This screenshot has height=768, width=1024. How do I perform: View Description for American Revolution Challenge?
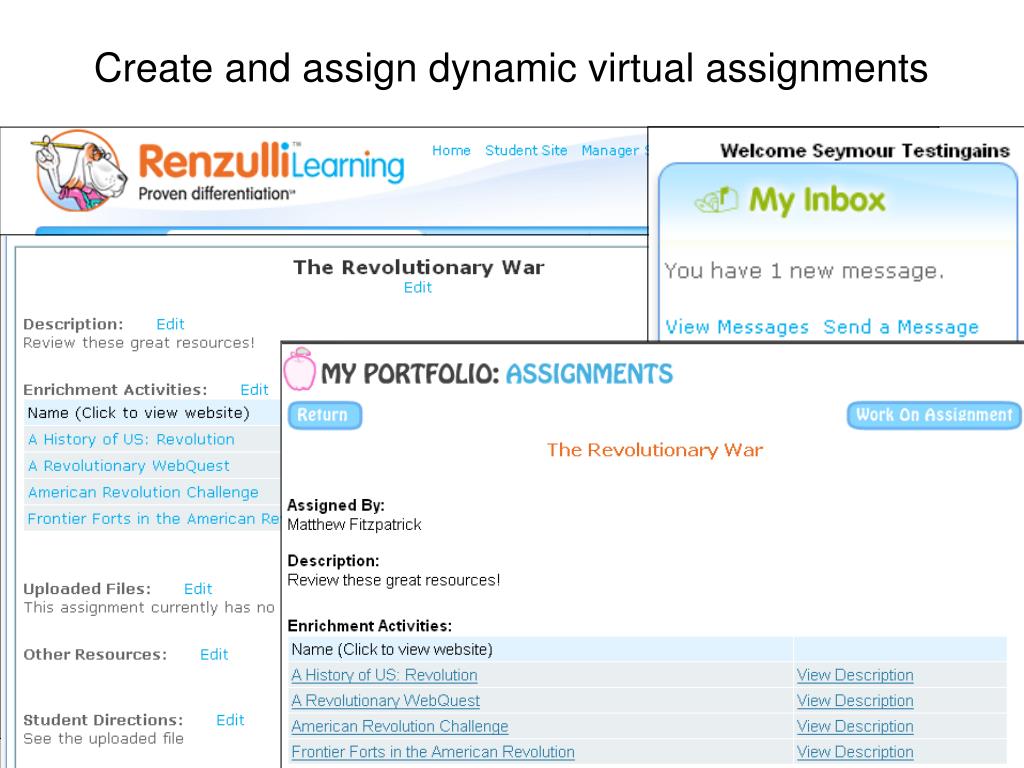pos(855,726)
